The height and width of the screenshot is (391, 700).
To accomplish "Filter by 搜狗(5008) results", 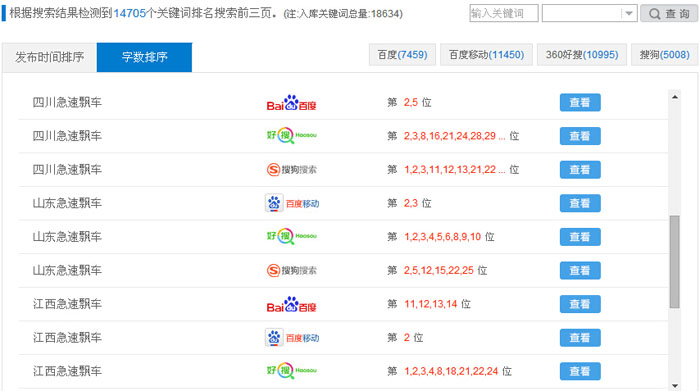I will point(664,55).
